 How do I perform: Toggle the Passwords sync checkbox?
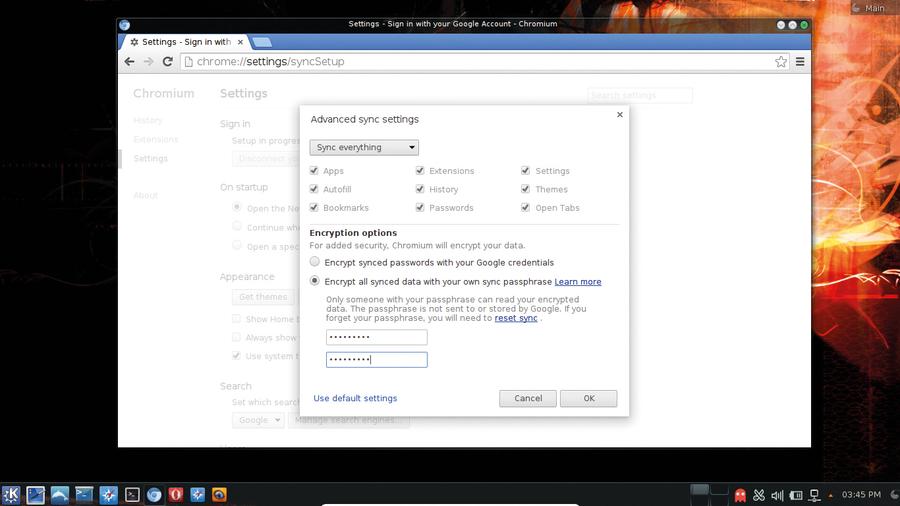click(x=420, y=208)
